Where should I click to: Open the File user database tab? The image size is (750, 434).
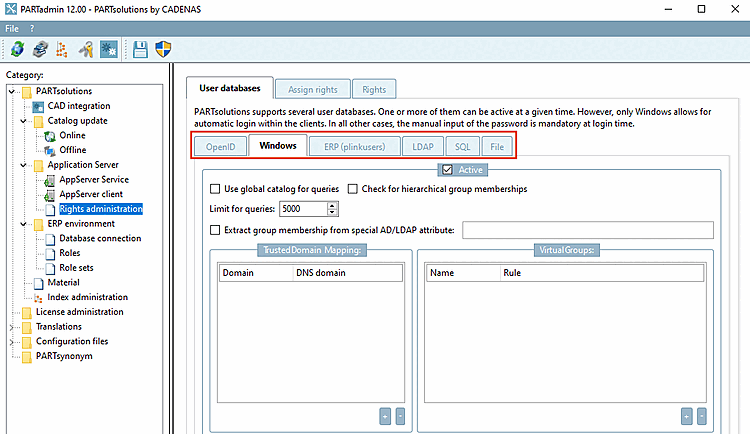point(497,147)
